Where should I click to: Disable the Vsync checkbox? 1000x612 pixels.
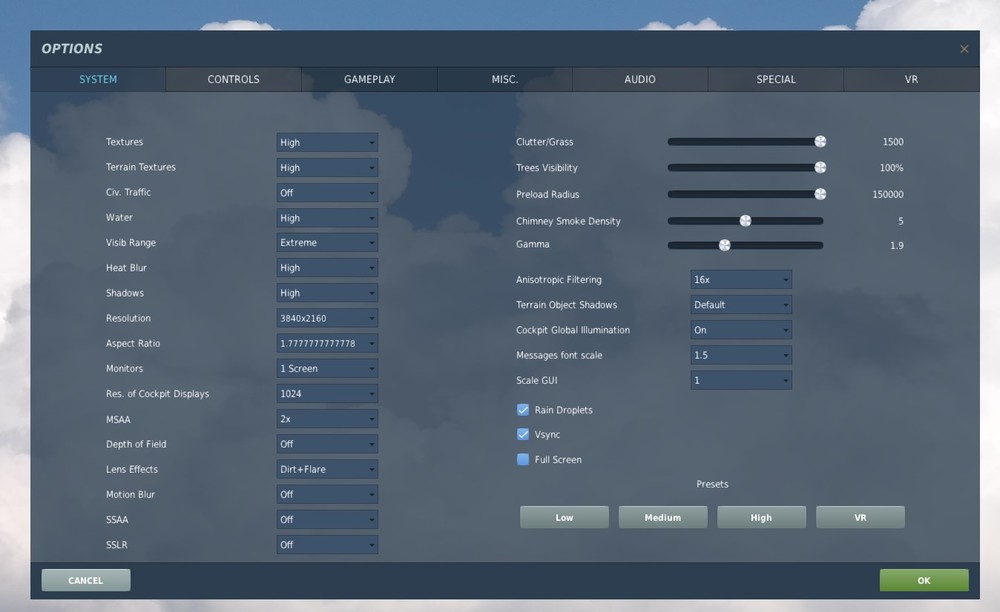click(x=523, y=434)
